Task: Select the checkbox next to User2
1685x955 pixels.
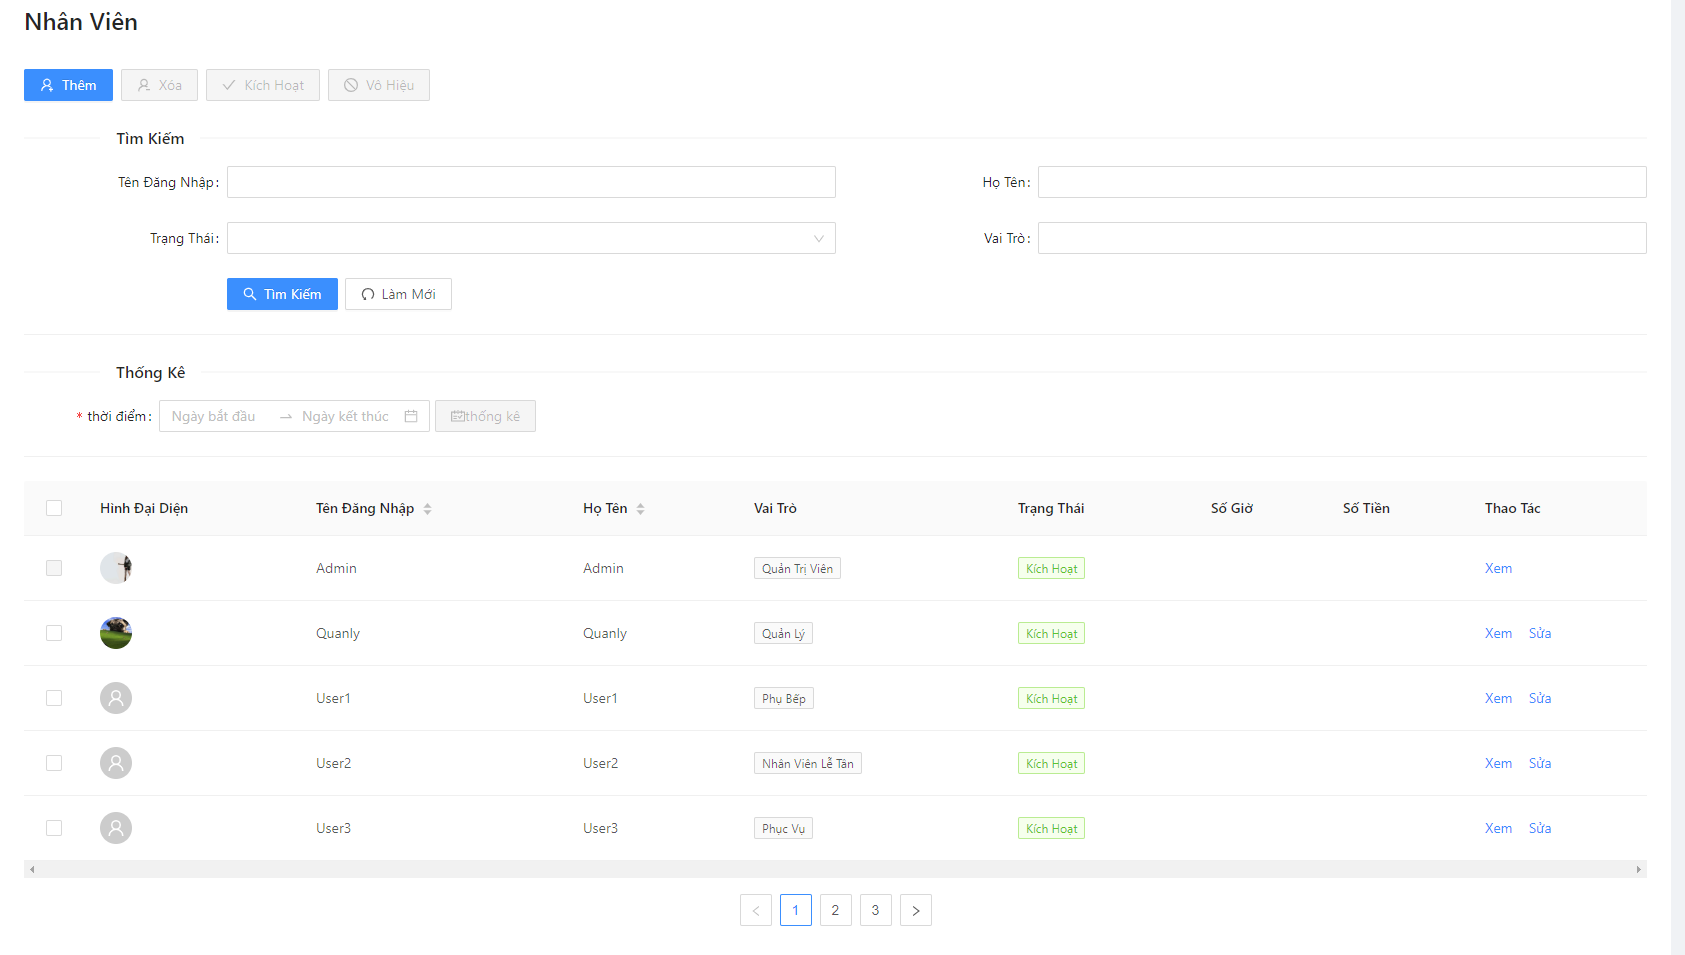Action: click(x=54, y=762)
